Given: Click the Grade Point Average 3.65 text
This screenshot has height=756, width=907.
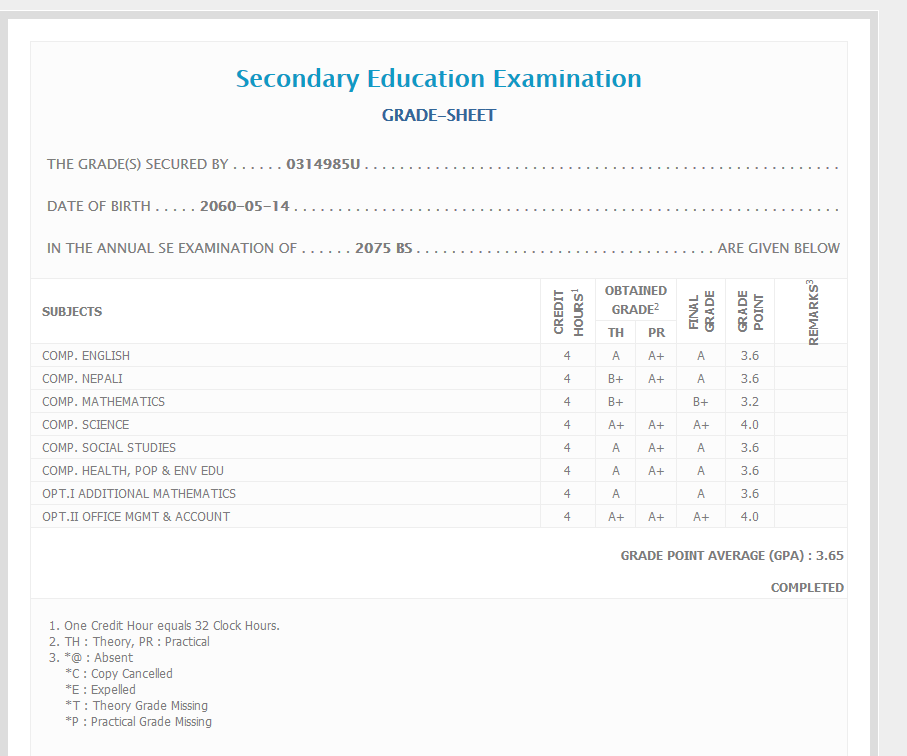Looking at the screenshot, I should [731, 555].
